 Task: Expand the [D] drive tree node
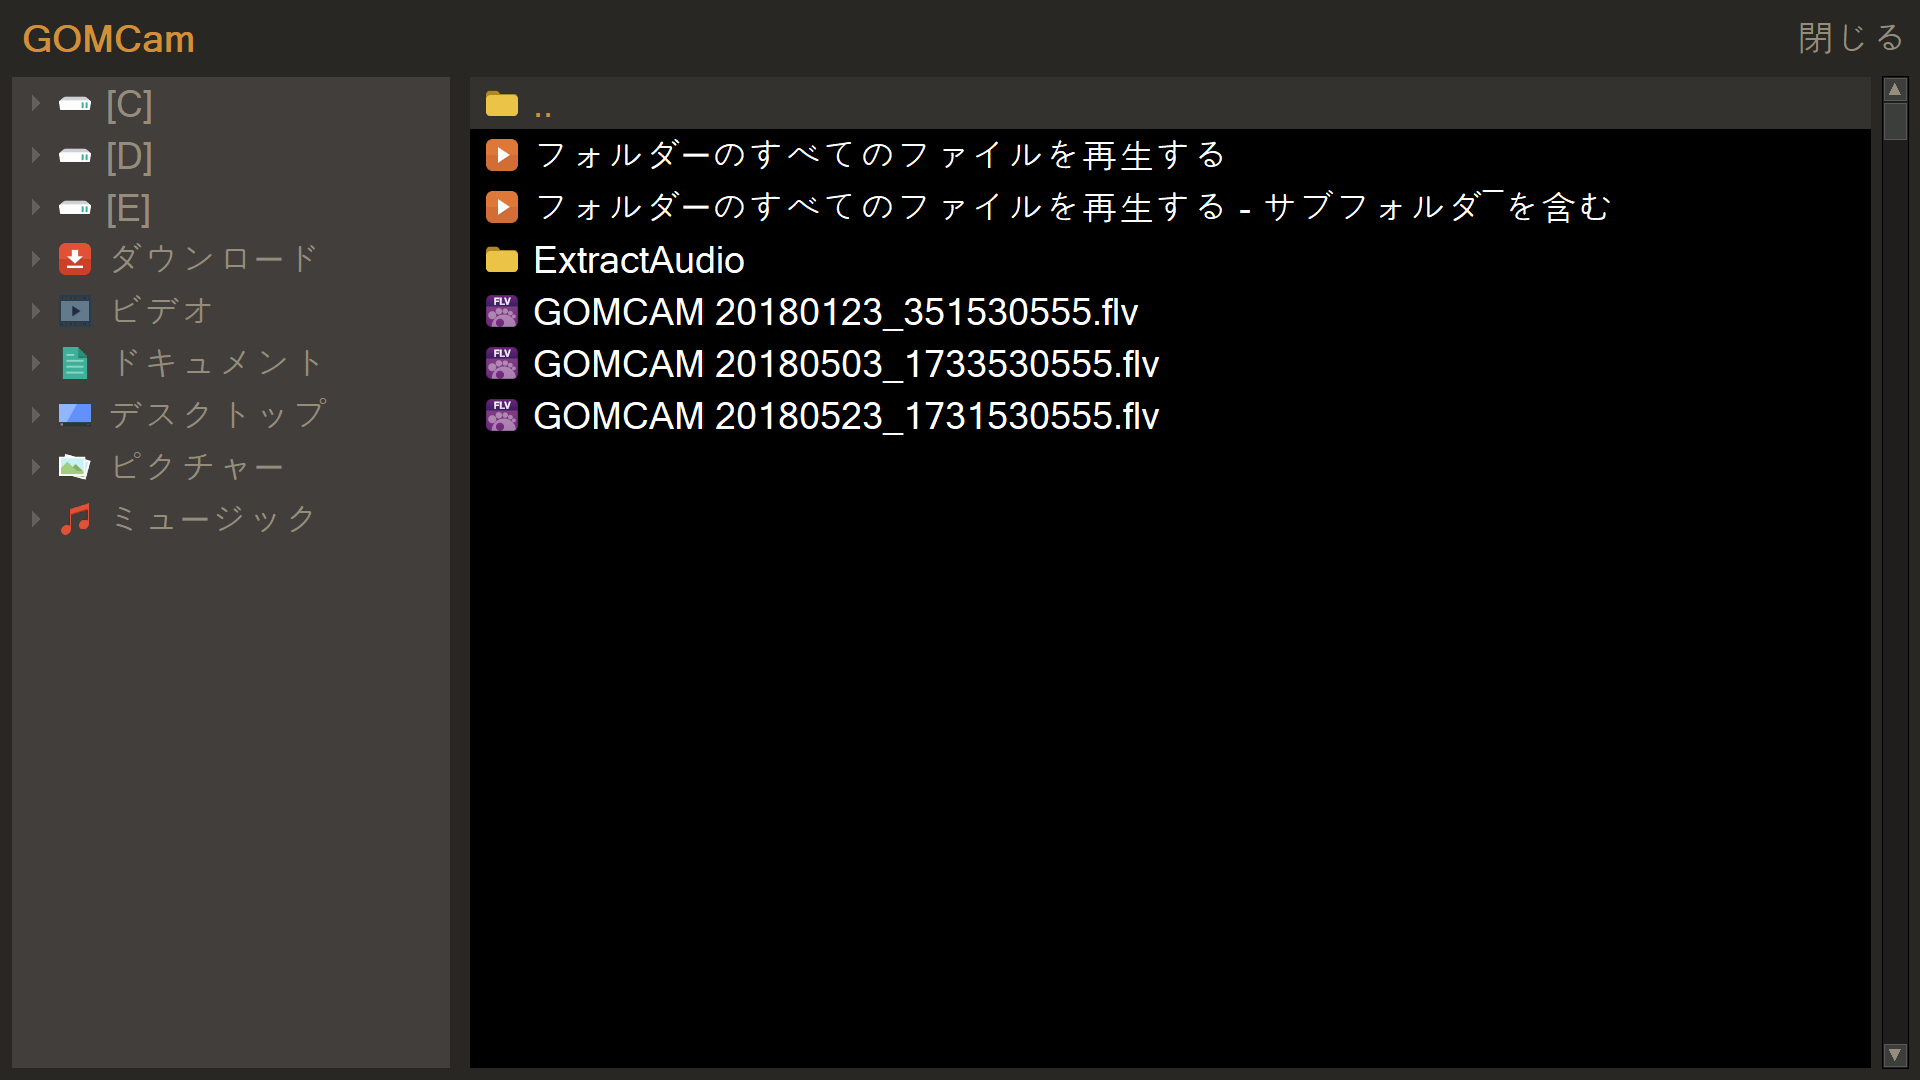pos(36,155)
